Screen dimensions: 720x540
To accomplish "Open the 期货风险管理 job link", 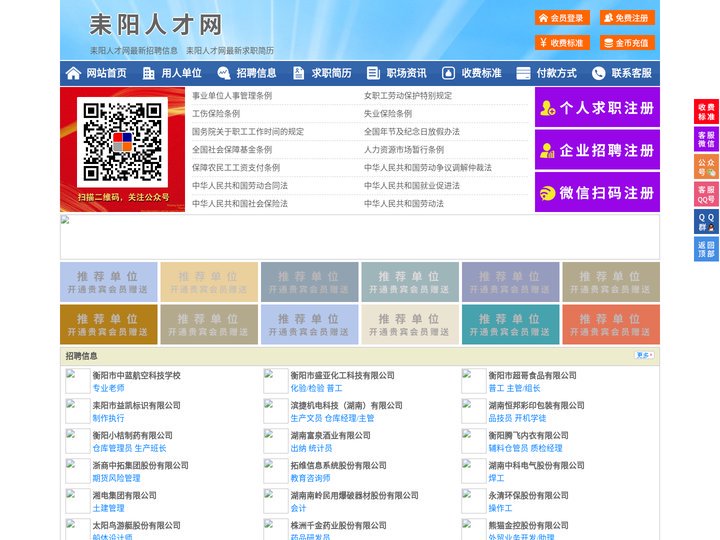I will (x=116, y=478).
